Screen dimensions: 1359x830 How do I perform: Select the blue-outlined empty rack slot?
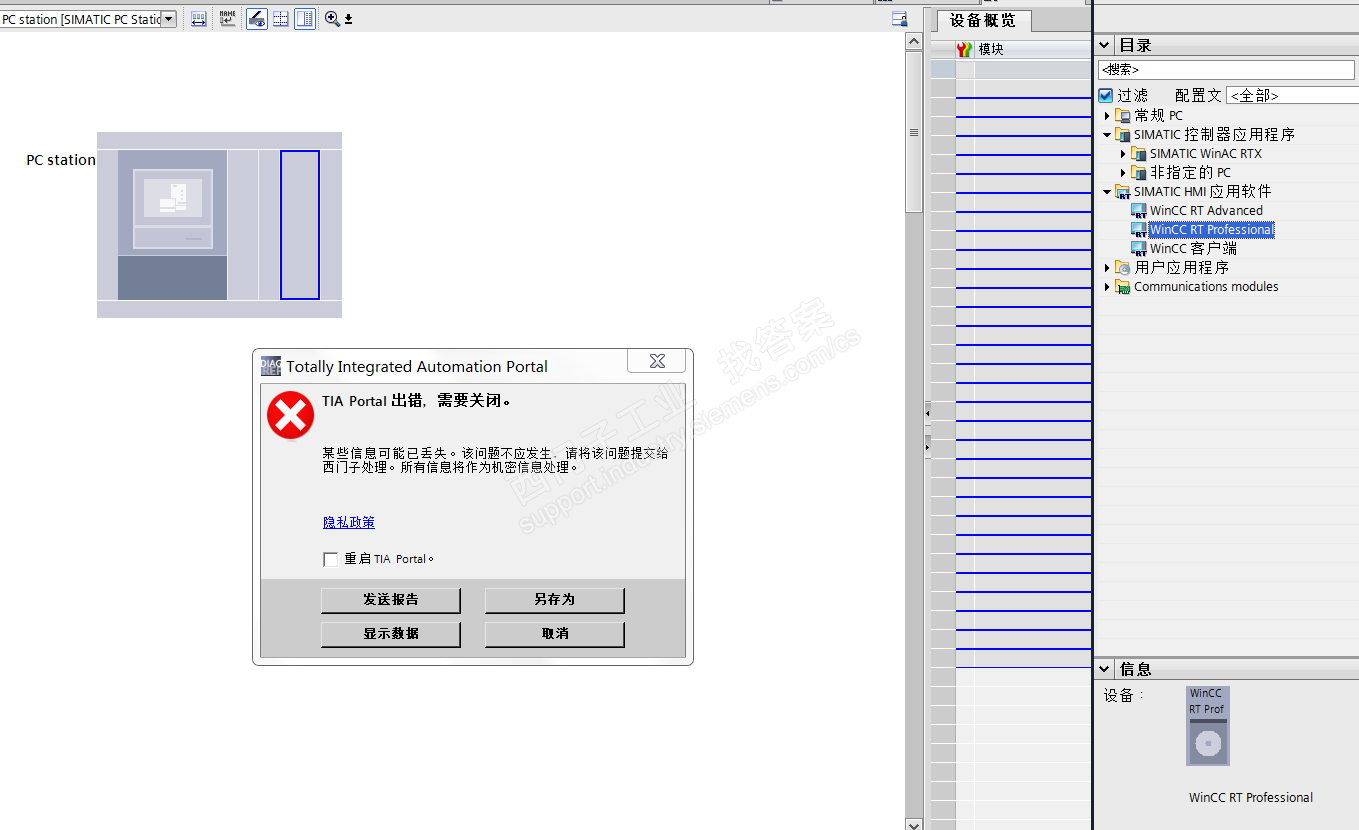tap(300, 225)
